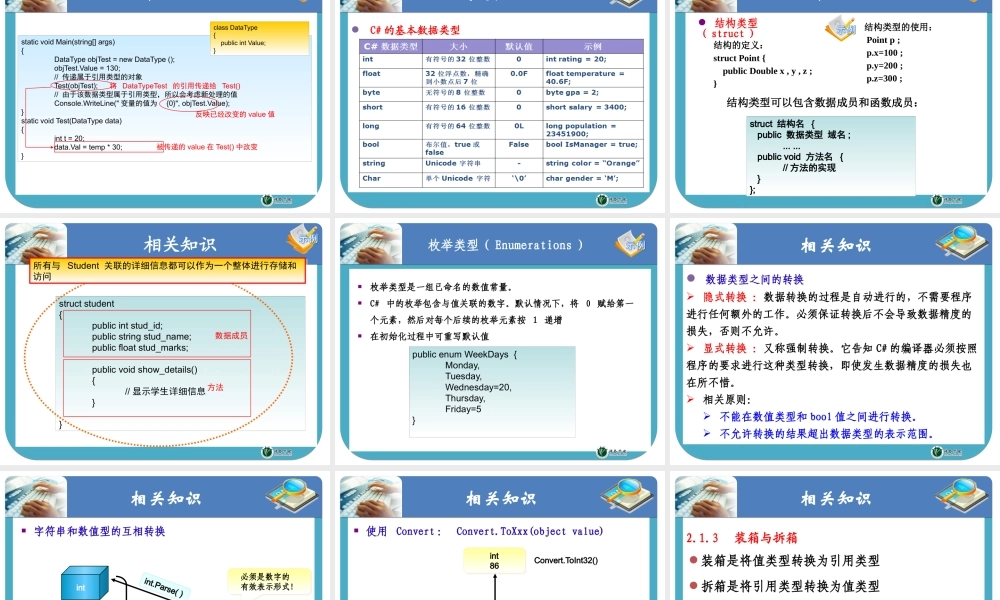Click the keyboard photo on the 字符串和数值型 slide header
The height and width of the screenshot is (600, 1000).
pos(36,497)
